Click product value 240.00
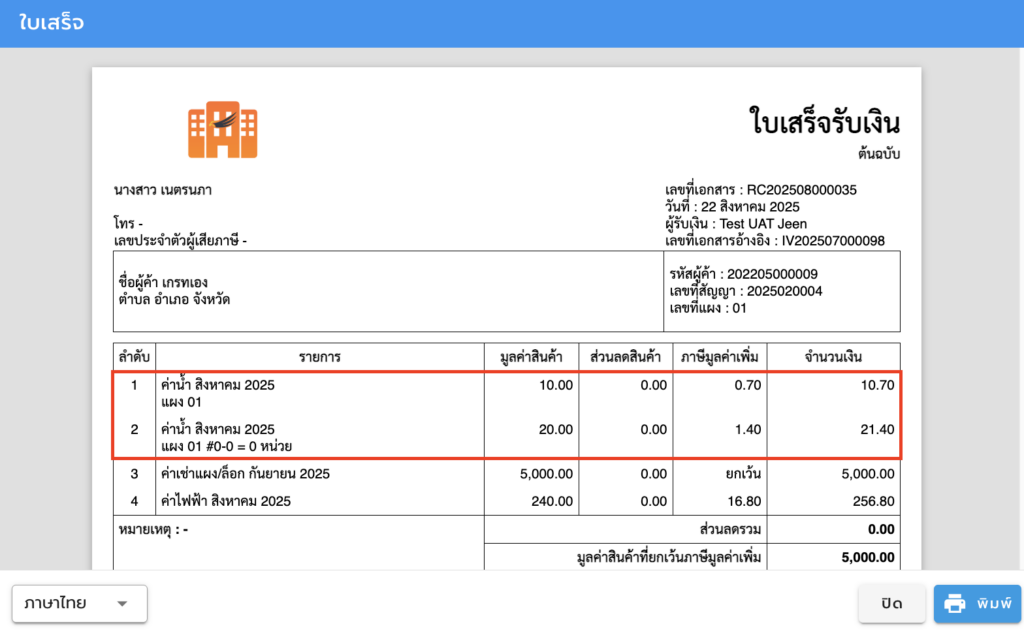 [x=552, y=502]
